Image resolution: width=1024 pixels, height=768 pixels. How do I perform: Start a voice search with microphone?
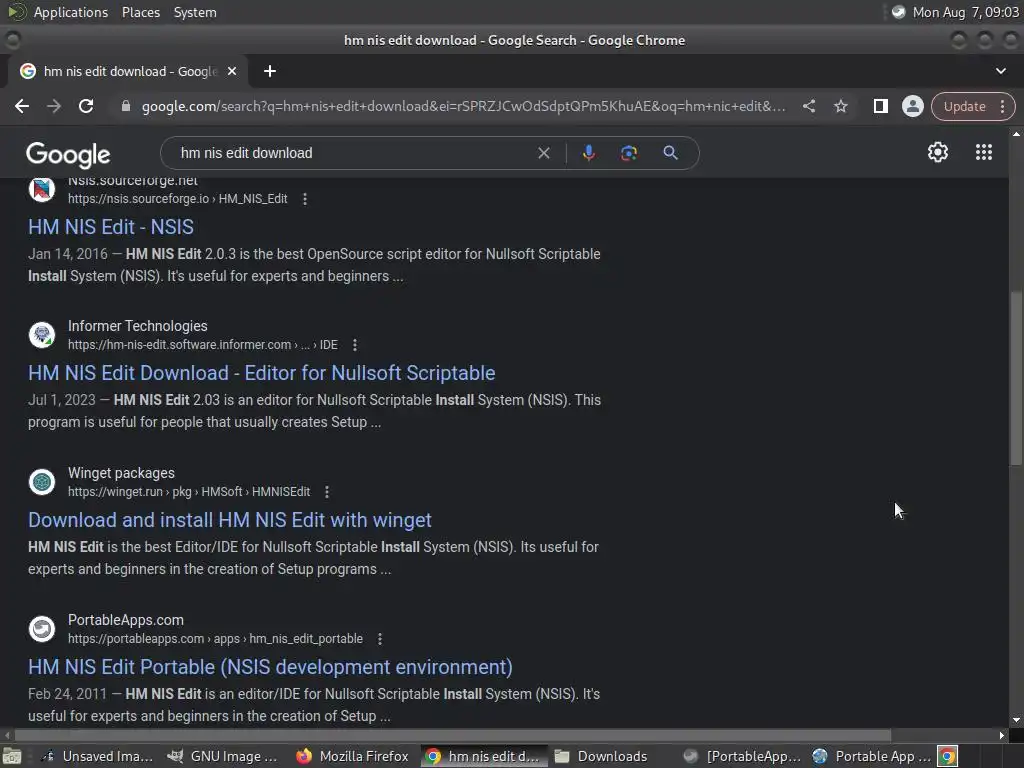[x=588, y=153]
